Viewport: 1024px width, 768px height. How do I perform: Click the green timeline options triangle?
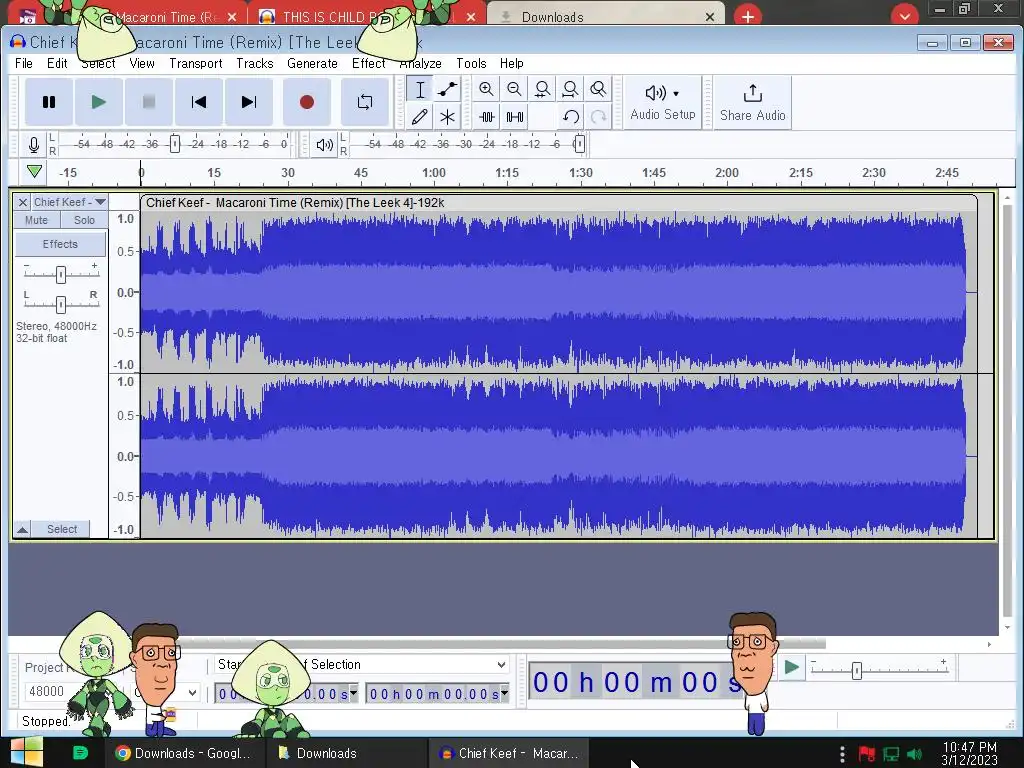[x=35, y=172]
